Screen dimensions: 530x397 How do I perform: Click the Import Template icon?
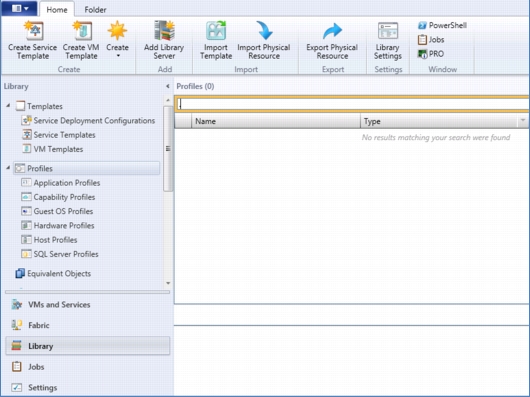click(x=216, y=31)
